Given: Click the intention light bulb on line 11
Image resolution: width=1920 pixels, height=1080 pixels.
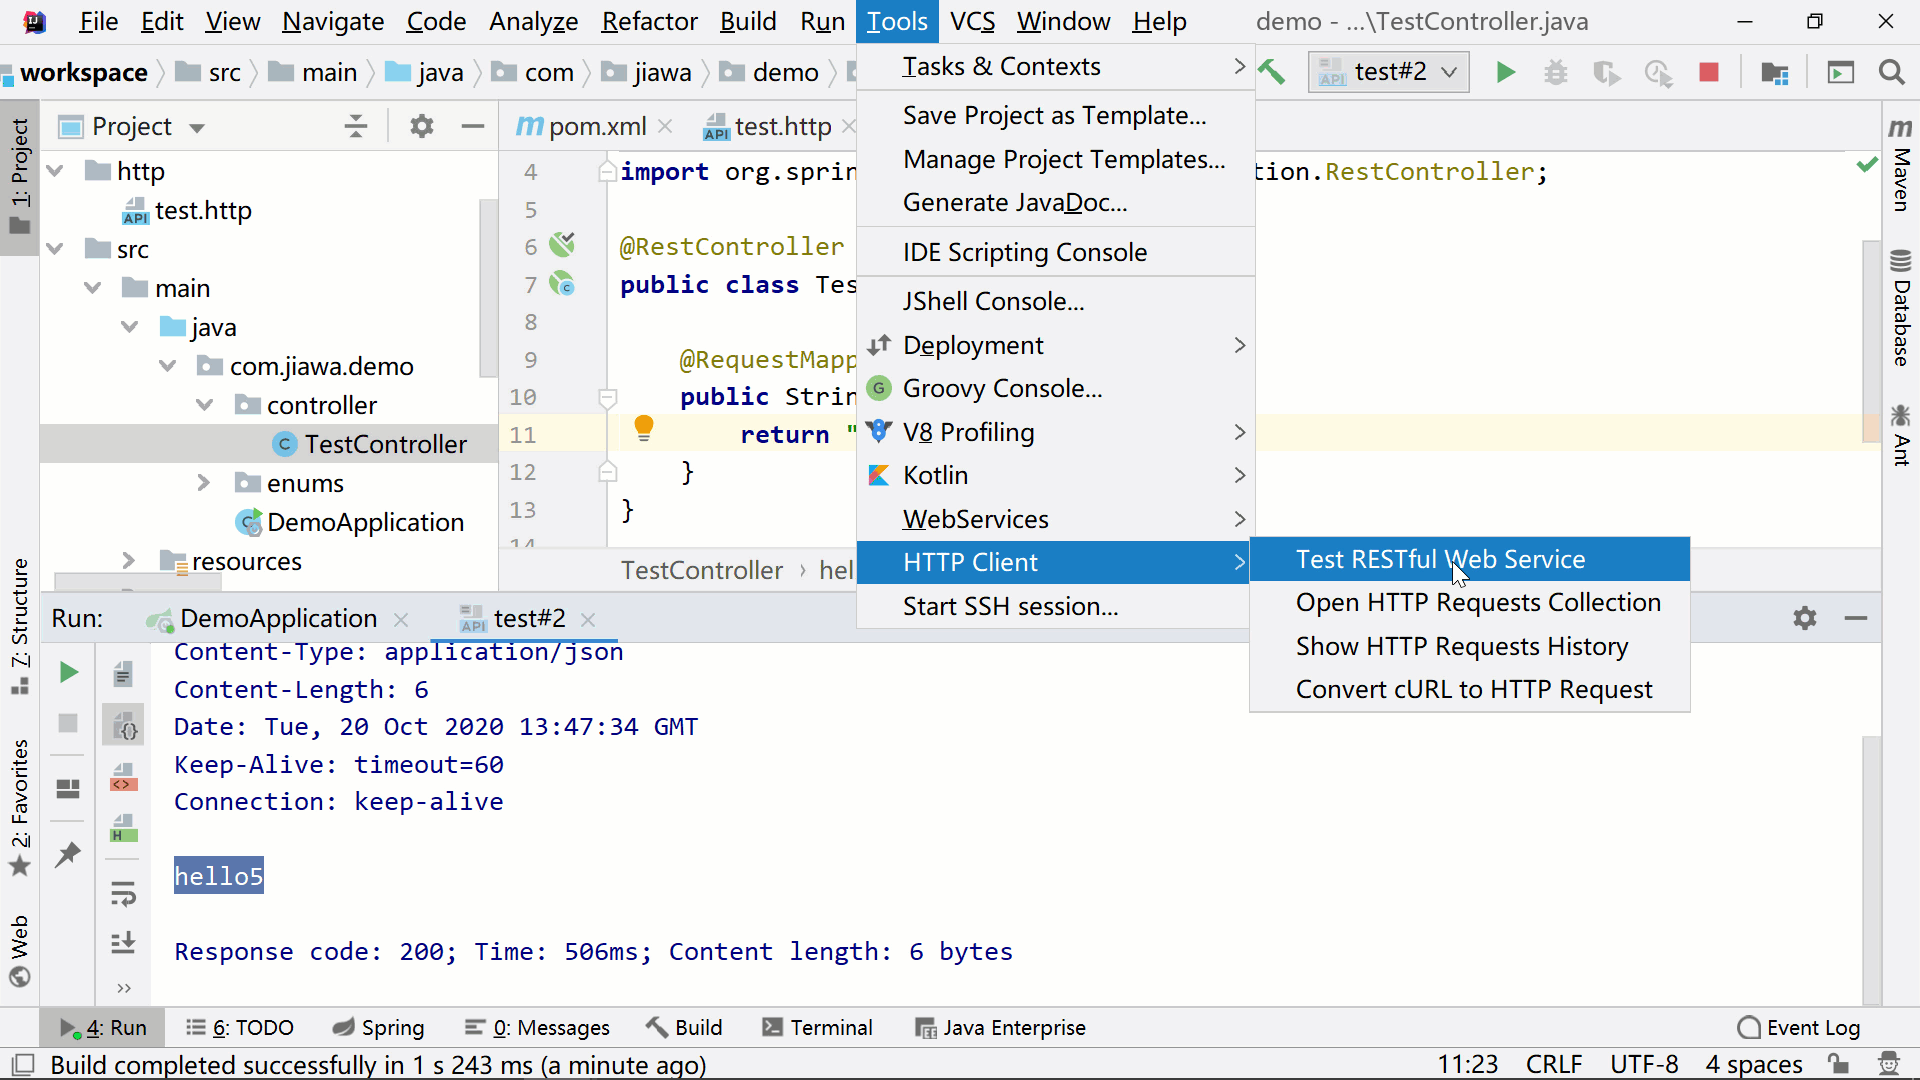Looking at the screenshot, I should (x=644, y=430).
